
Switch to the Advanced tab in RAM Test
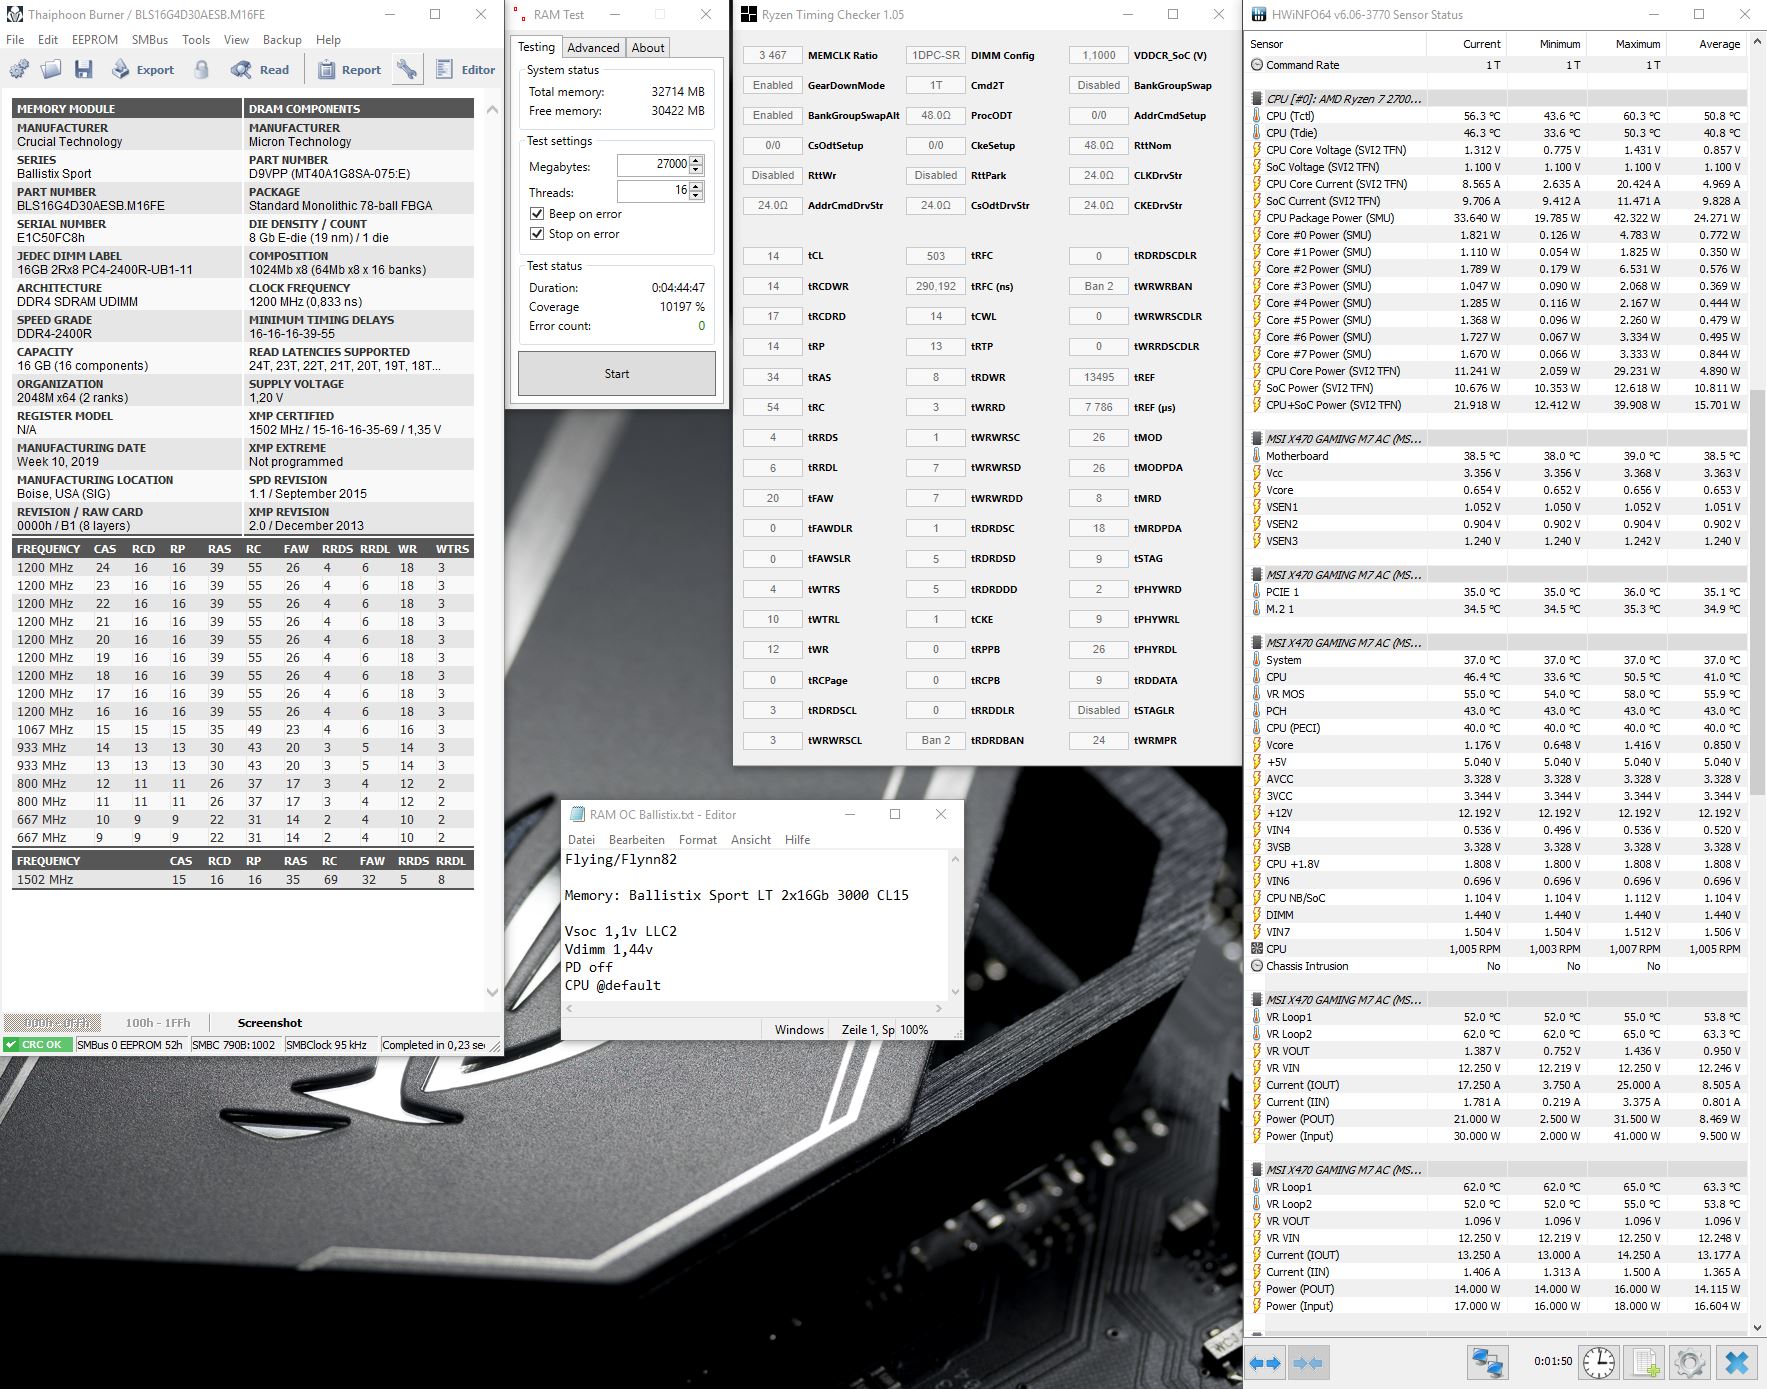pos(593,47)
